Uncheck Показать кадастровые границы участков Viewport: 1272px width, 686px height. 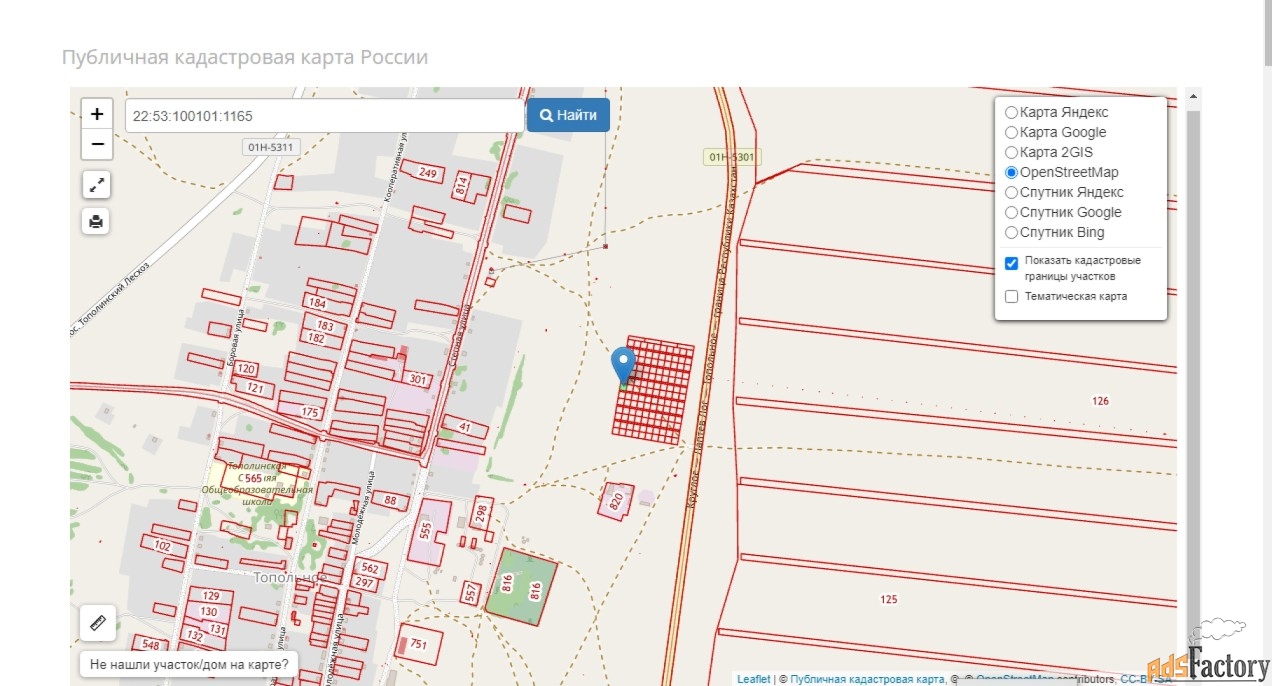pos(1011,262)
